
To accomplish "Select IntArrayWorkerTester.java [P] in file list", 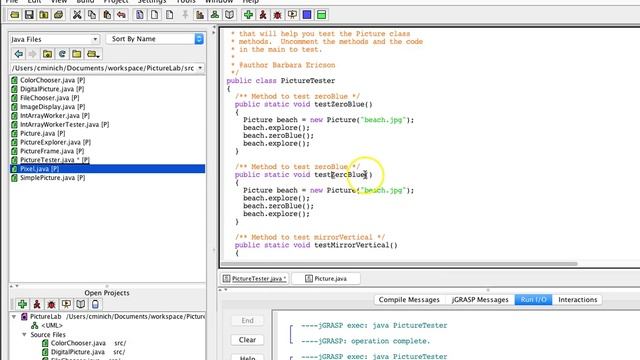I will 107,124.
